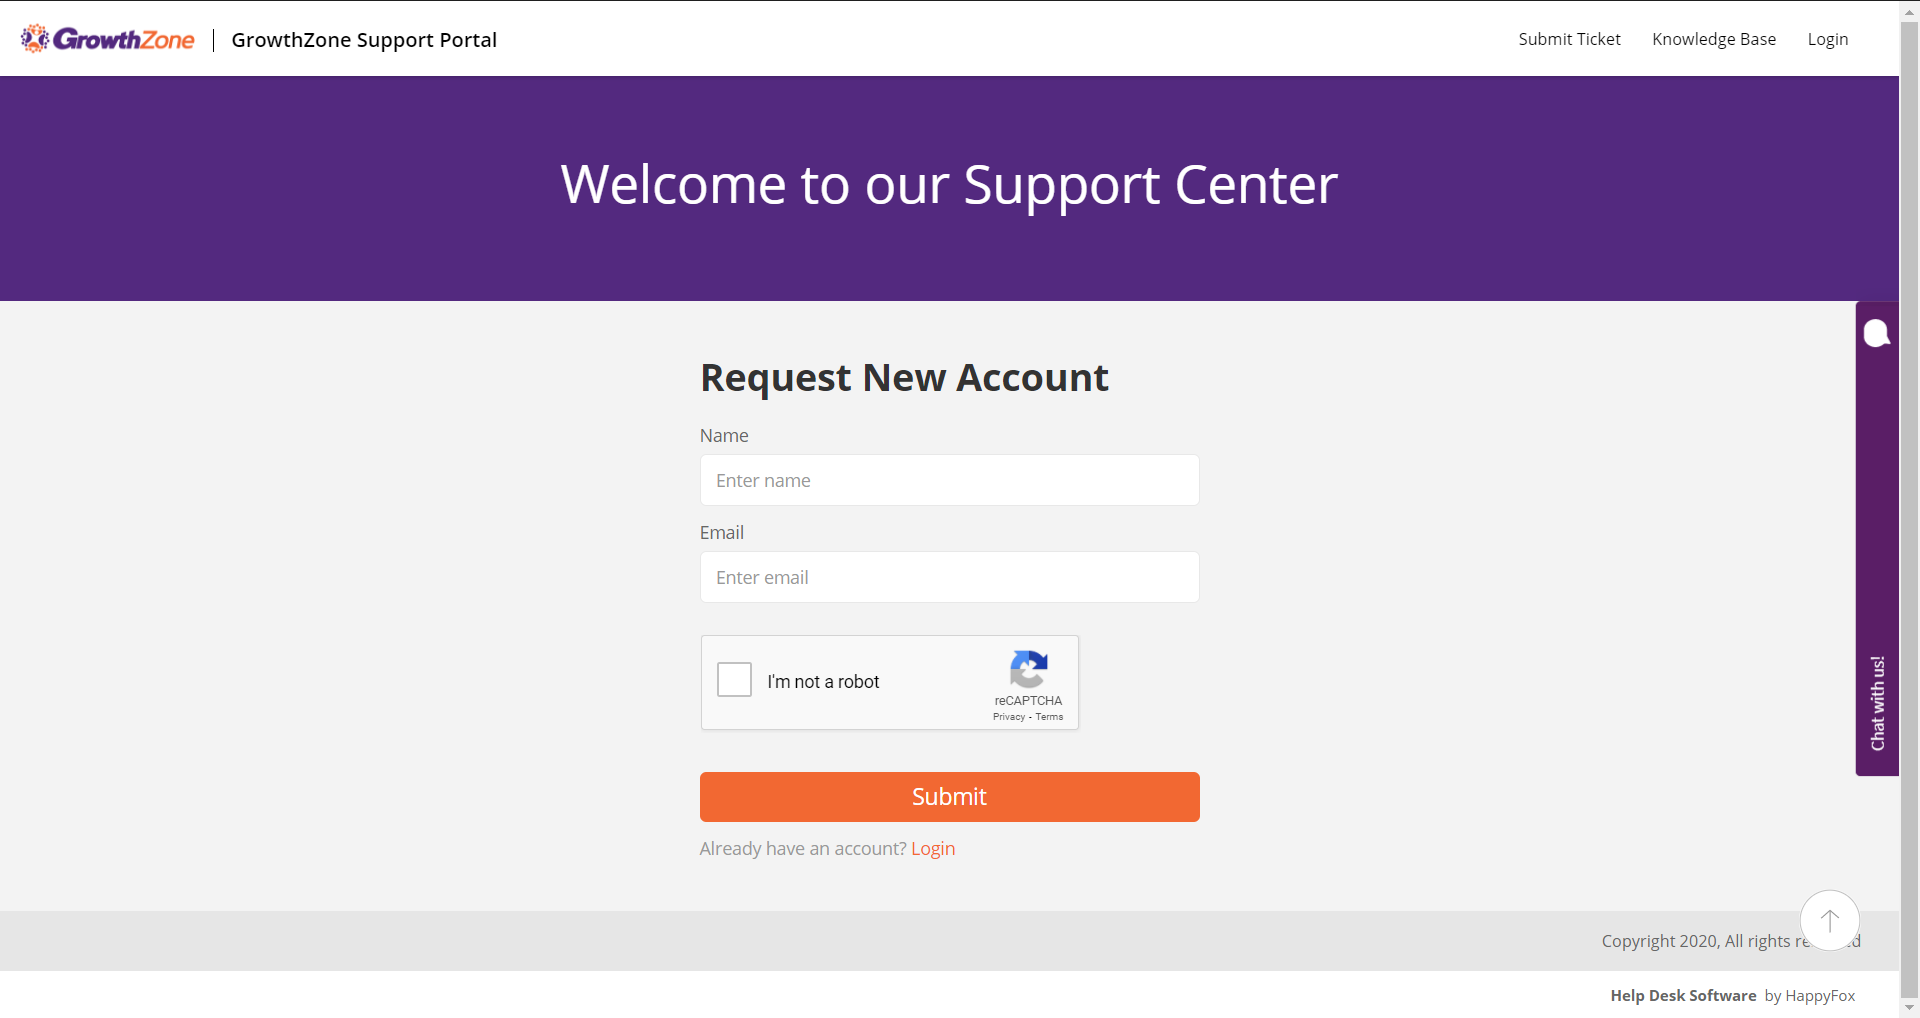Click the HappyFox footer text
The height and width of the screenshot is (1018, 1920).
[1819, 995]
